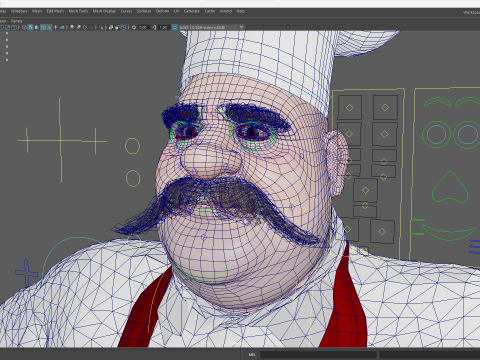Select the blue cross control near the shoulder
Viewport: 480px width, 360px height.
point(26,273)
